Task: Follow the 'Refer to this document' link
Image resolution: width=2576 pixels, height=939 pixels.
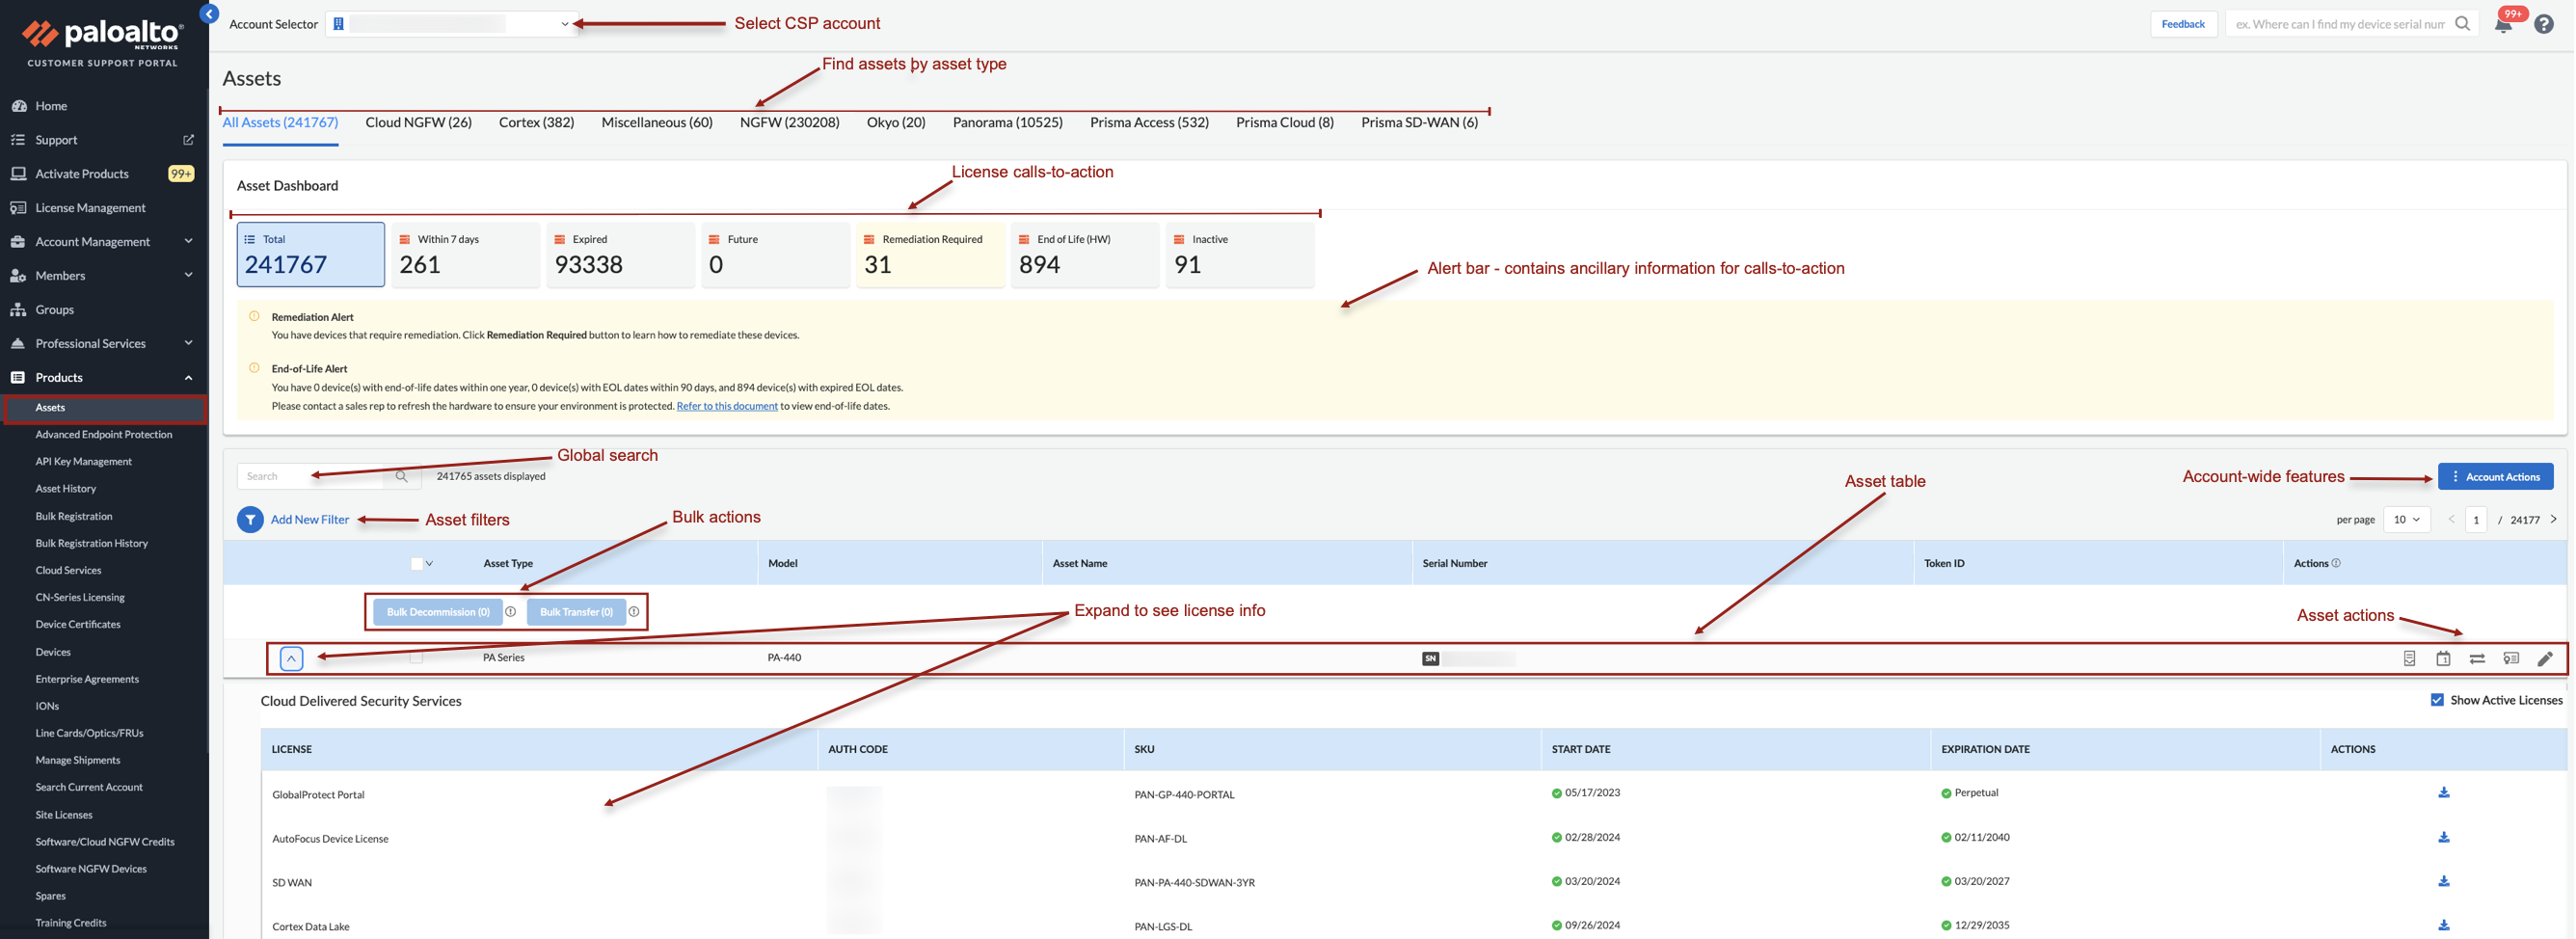Action: tap(727, 406)
